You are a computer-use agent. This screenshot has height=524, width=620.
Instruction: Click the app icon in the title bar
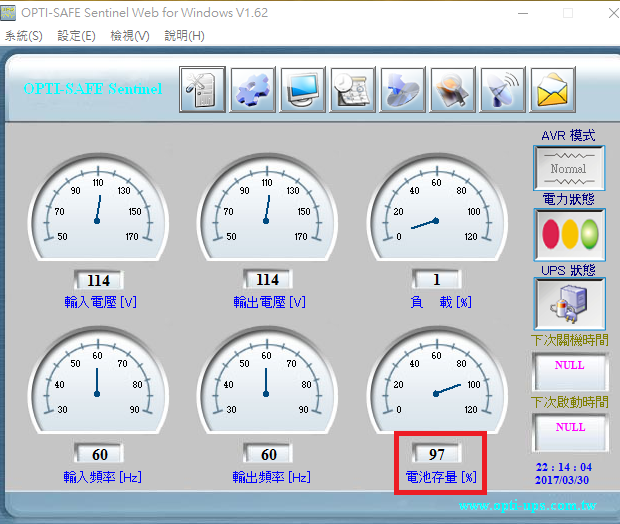[x=8, y=13]
